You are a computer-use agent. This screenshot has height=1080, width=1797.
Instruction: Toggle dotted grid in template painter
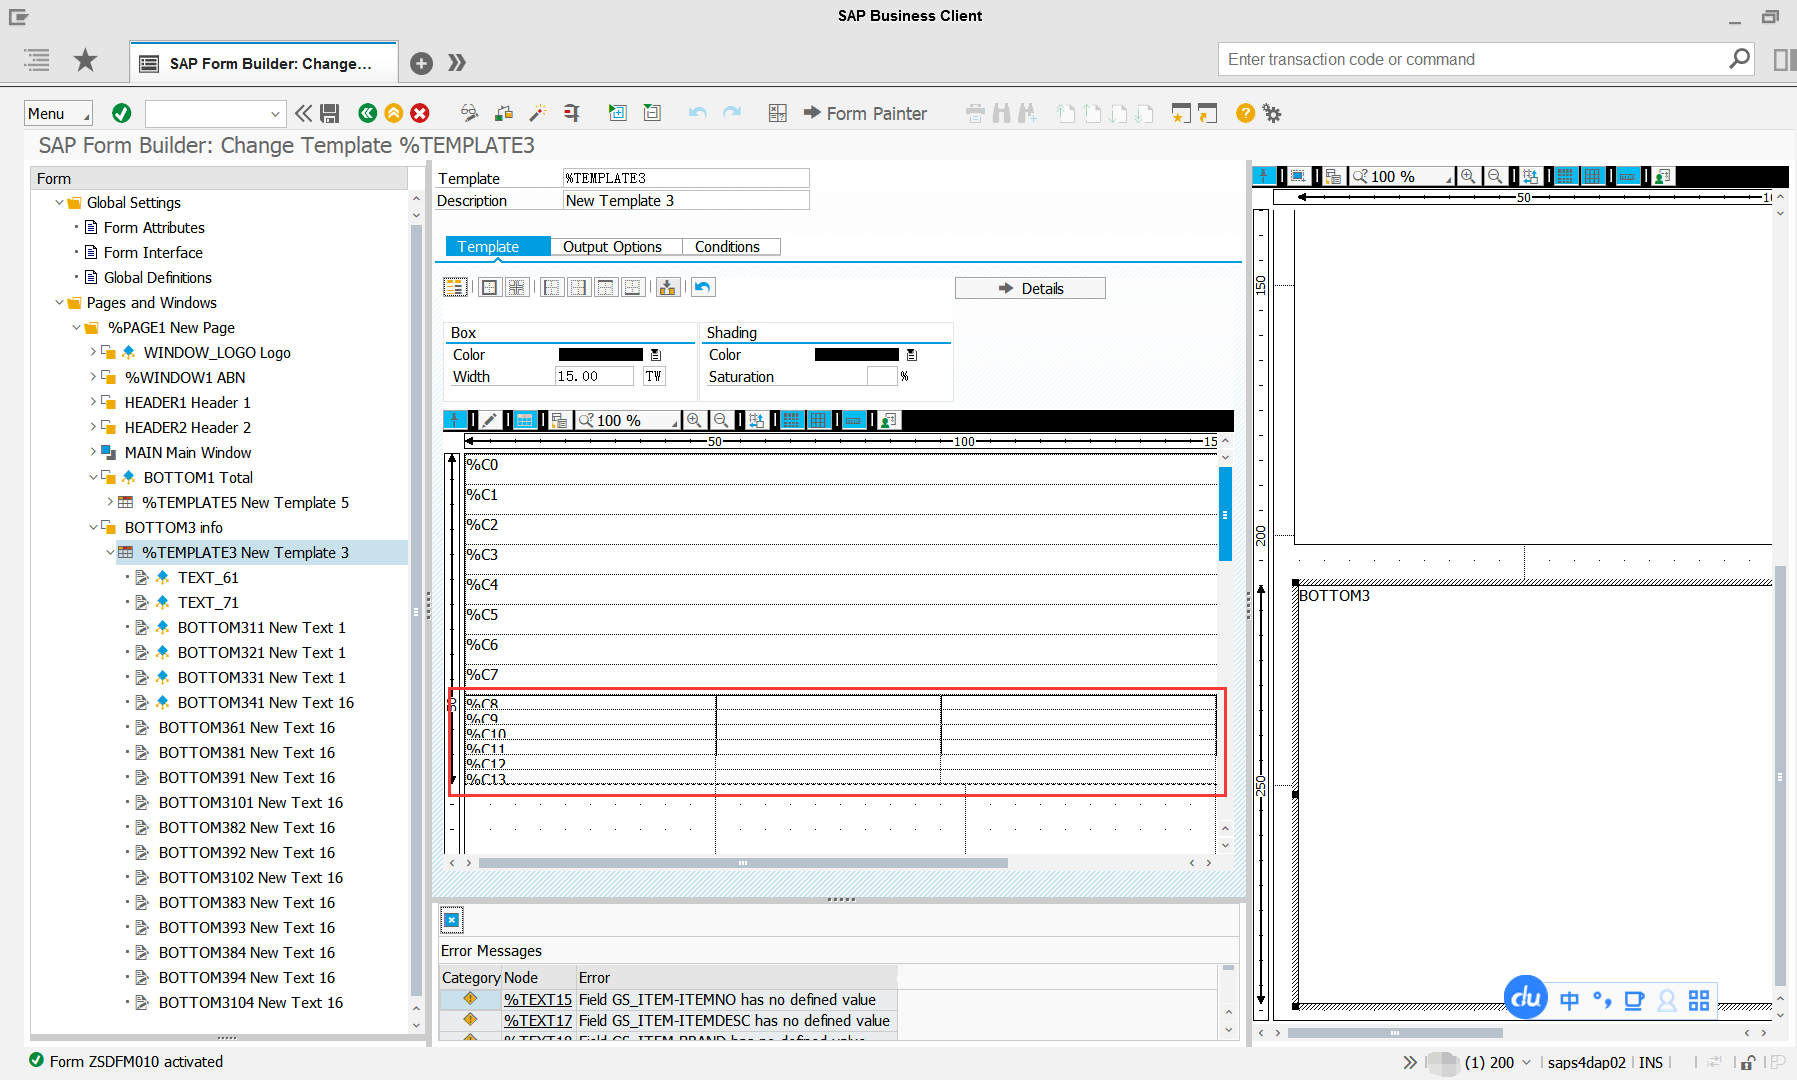point(792,420)
